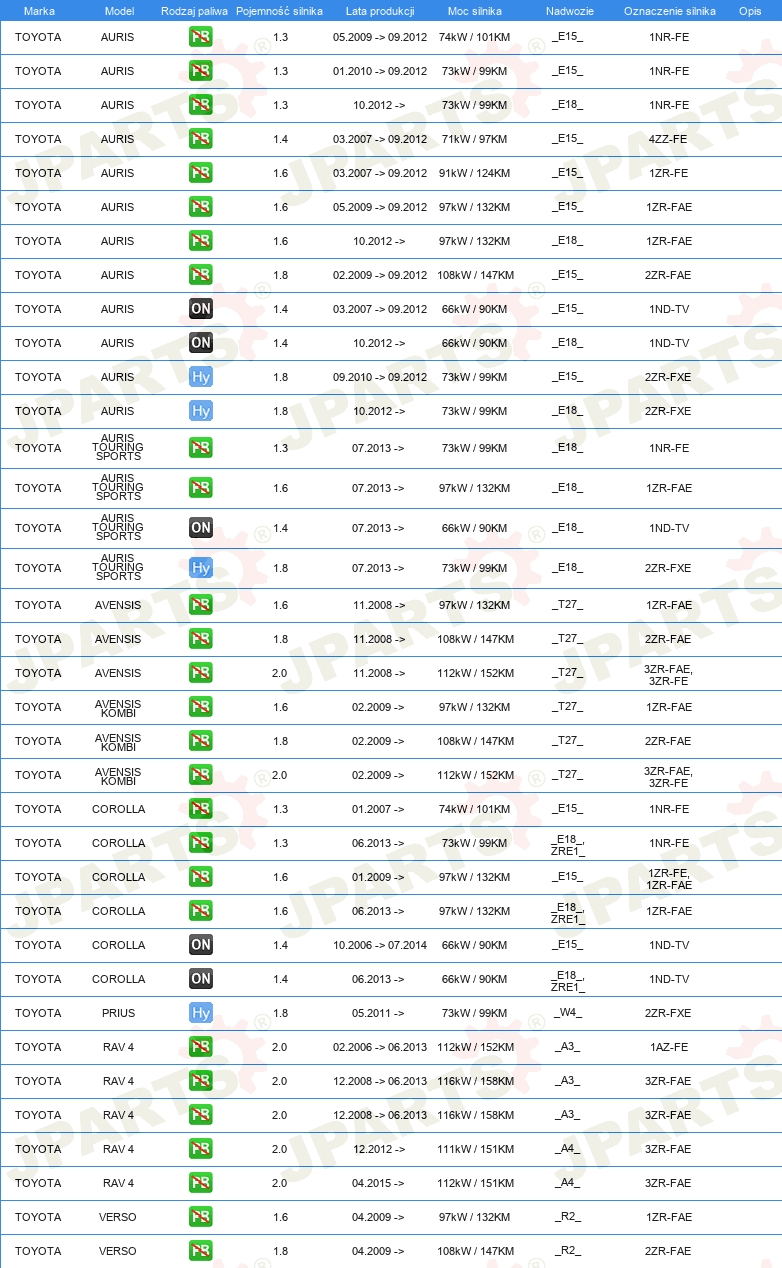Click petrol icon in Avensis 1.8 11.2008 row
Image resolution: width=782 pixels, height=1268 pixels.
pyautogui.click(x=201, y=639)
